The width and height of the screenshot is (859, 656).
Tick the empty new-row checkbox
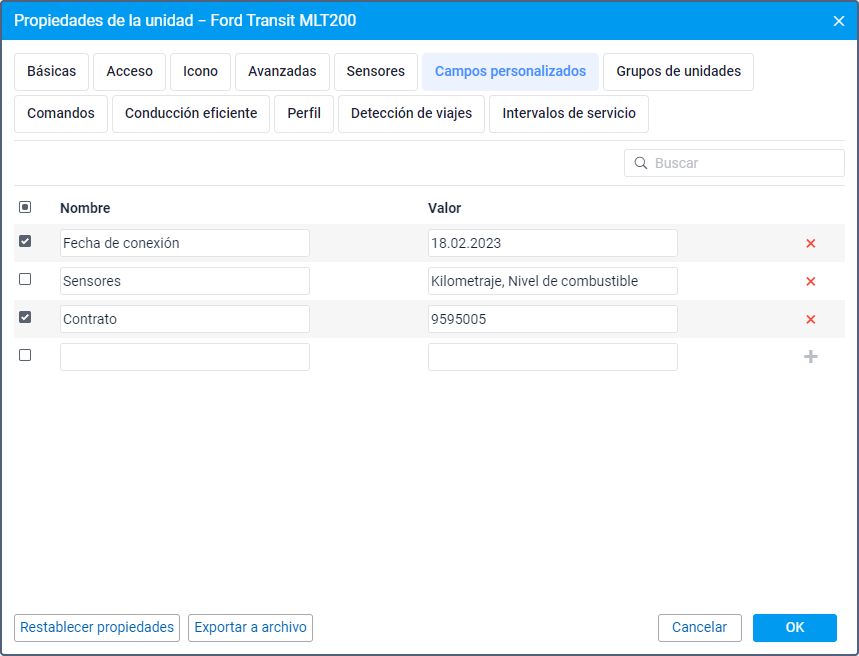(x=25, y=355)
